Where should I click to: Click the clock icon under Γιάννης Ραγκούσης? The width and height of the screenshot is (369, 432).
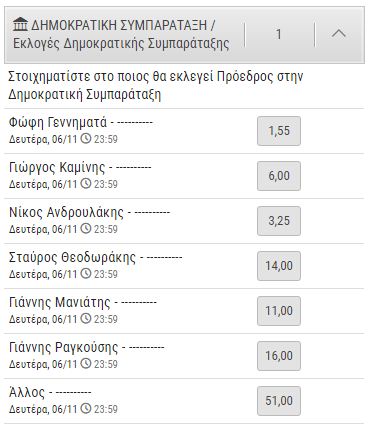tap(86, 363)
